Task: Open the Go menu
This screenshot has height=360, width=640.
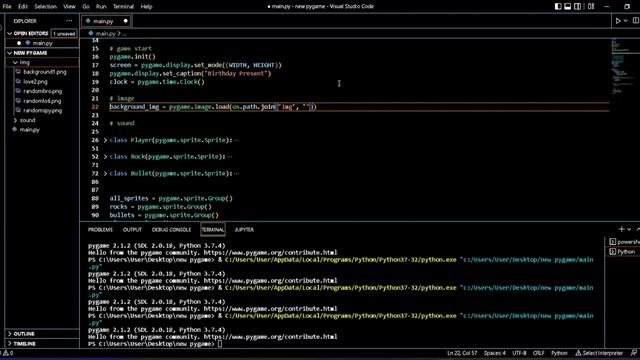Action: click(x=86, y=7)
